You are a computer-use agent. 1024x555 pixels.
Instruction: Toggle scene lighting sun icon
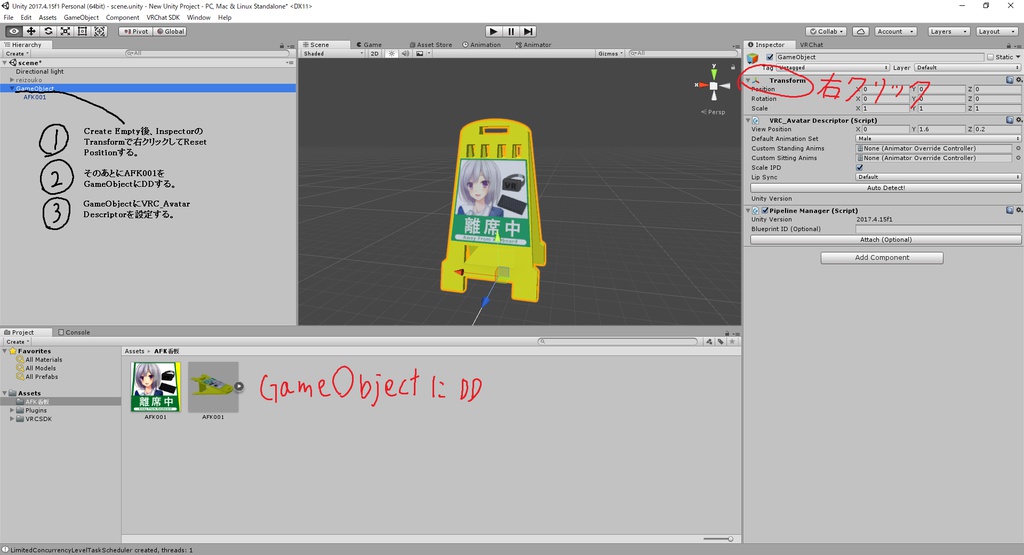click(x=391, y=54)
